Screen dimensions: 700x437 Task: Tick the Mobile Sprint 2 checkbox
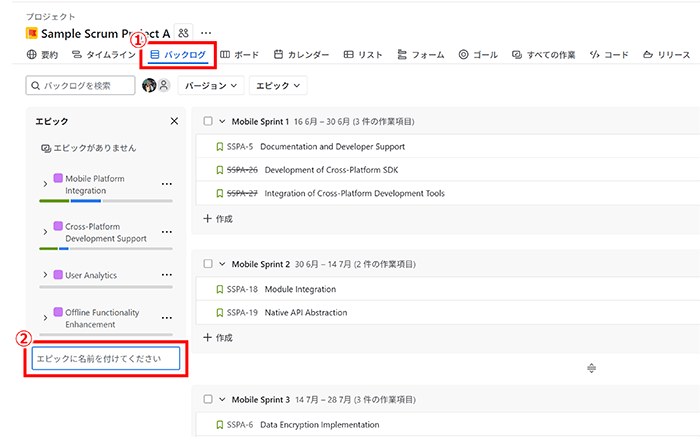click(208, 265)
